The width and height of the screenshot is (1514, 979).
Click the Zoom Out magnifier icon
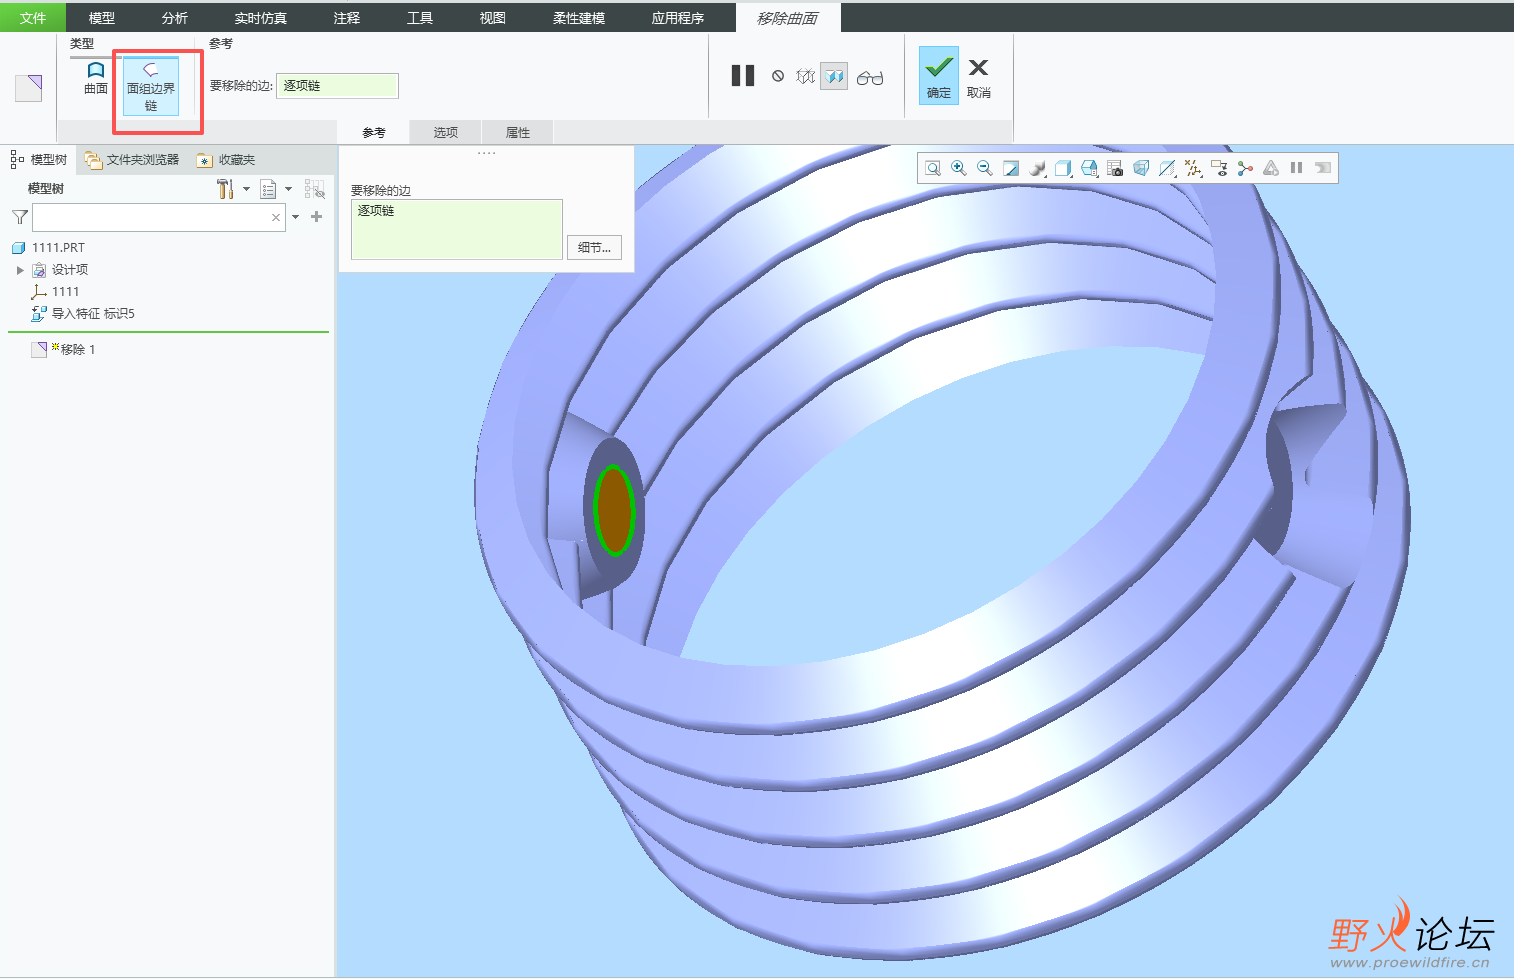coord(985,168)
